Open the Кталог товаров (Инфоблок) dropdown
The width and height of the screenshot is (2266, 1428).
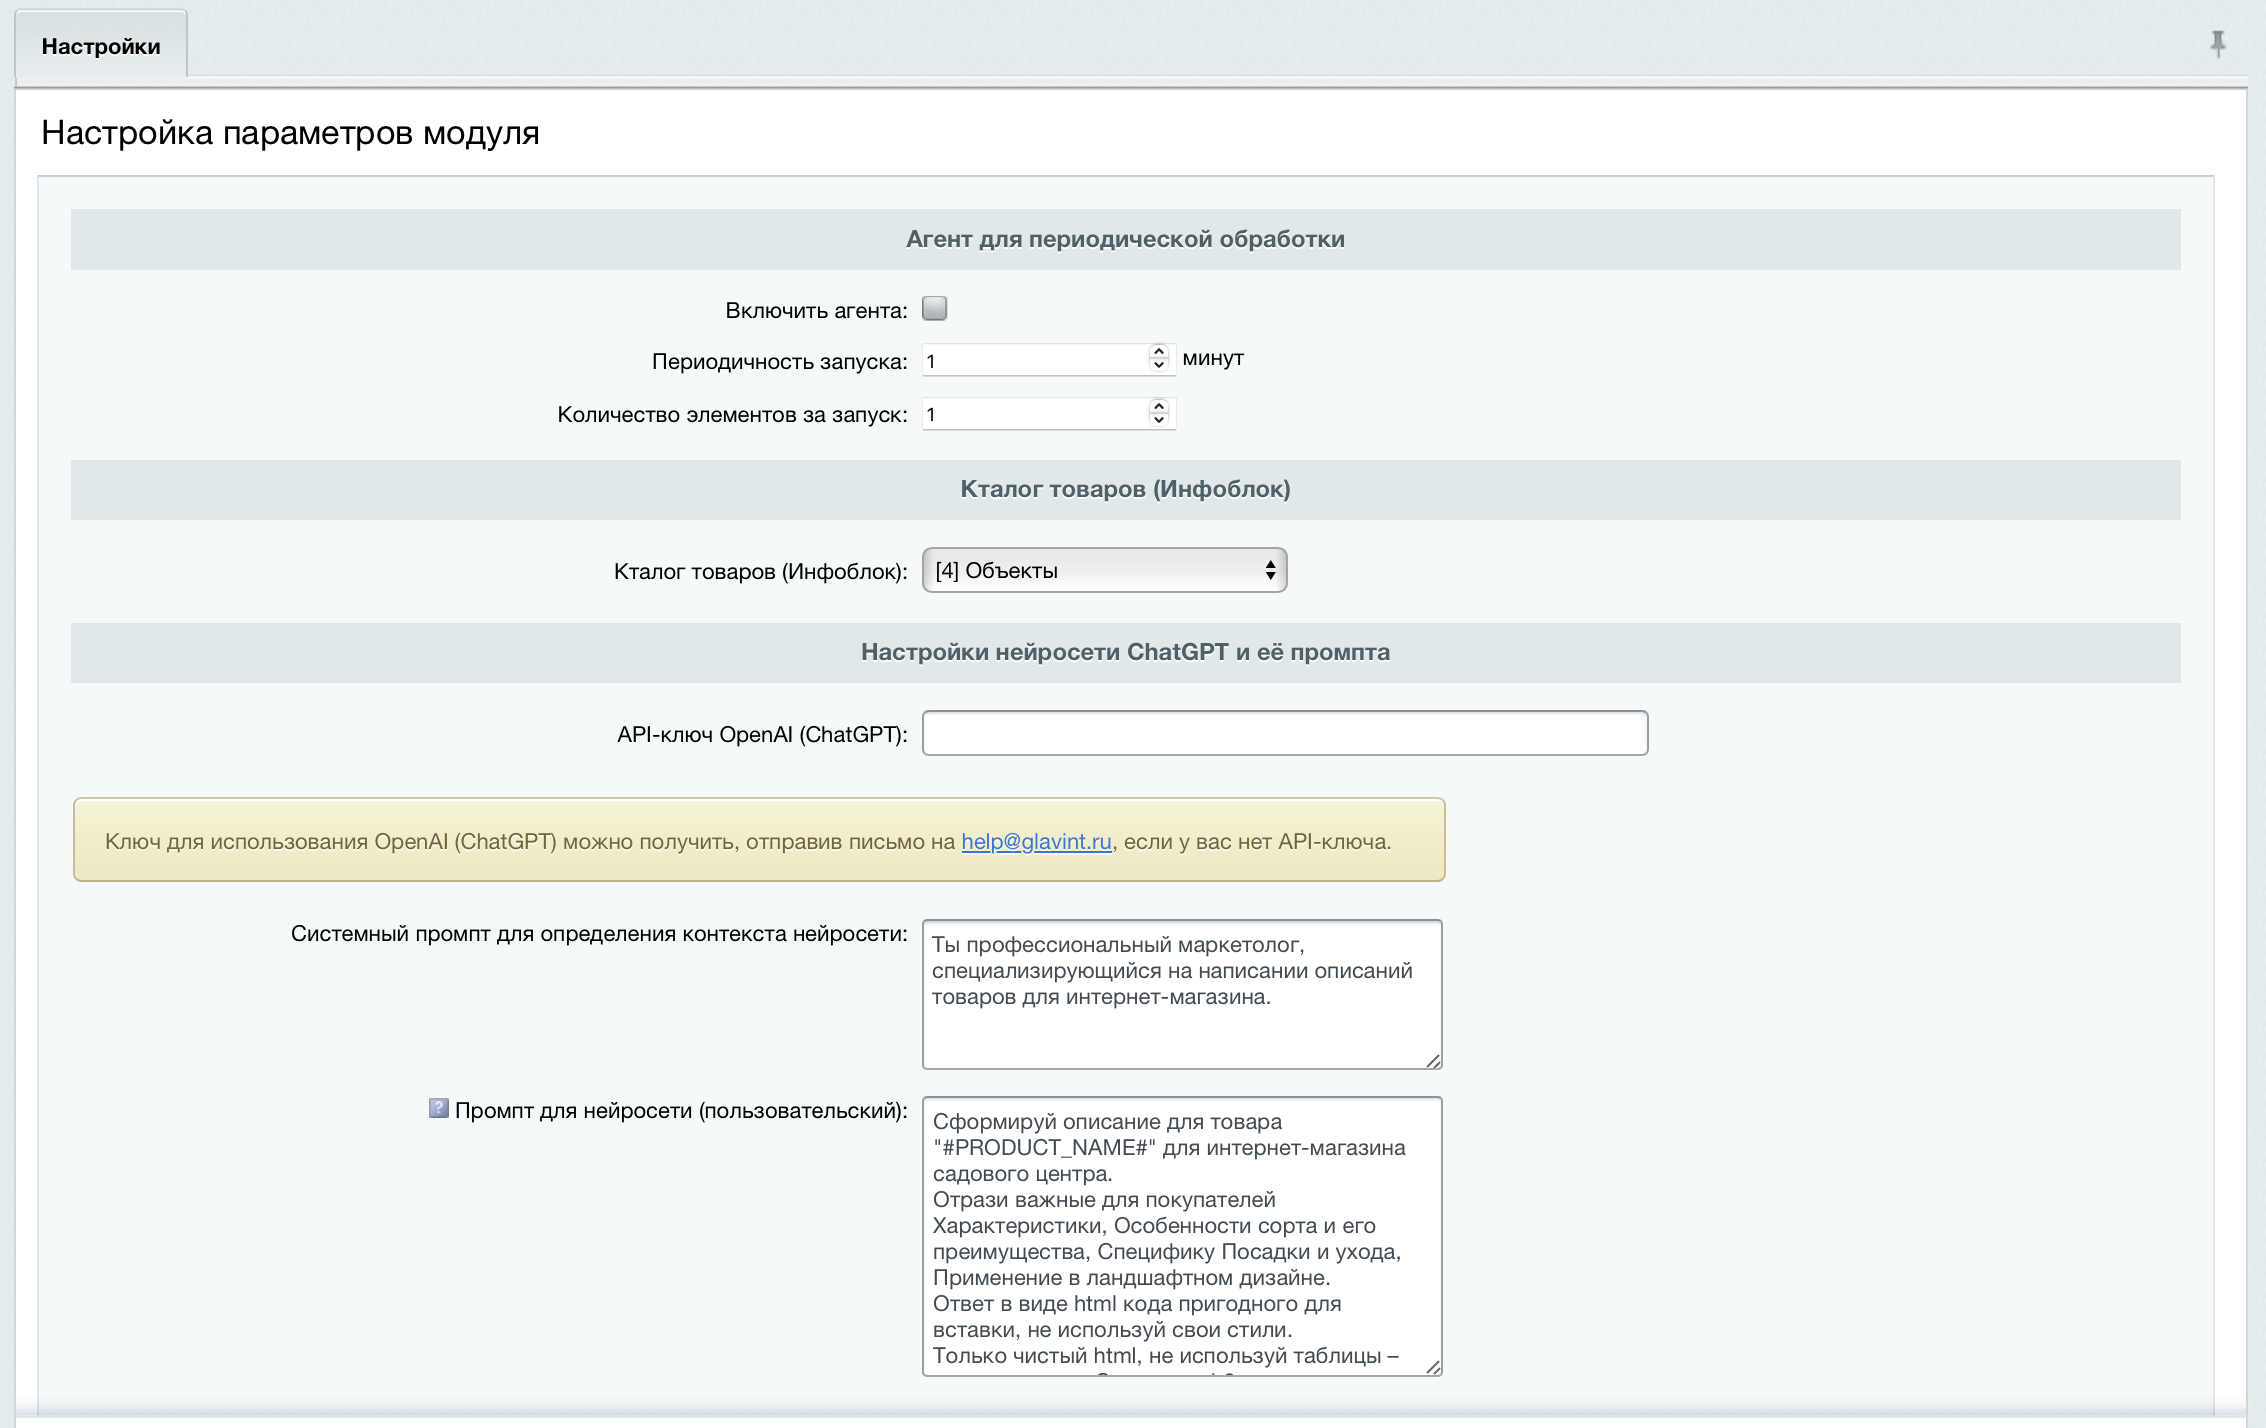pos(1103,570)
